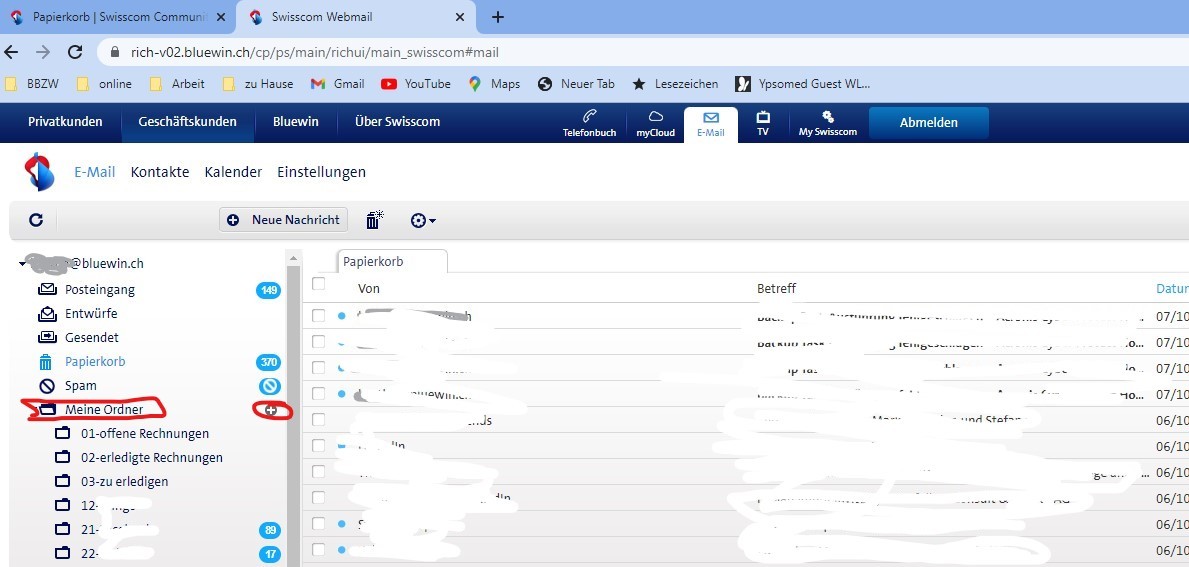Screen dimensions: 1189x567
Task: Click the Posteingang 149 unread badge
Action: tap(268, 290)
